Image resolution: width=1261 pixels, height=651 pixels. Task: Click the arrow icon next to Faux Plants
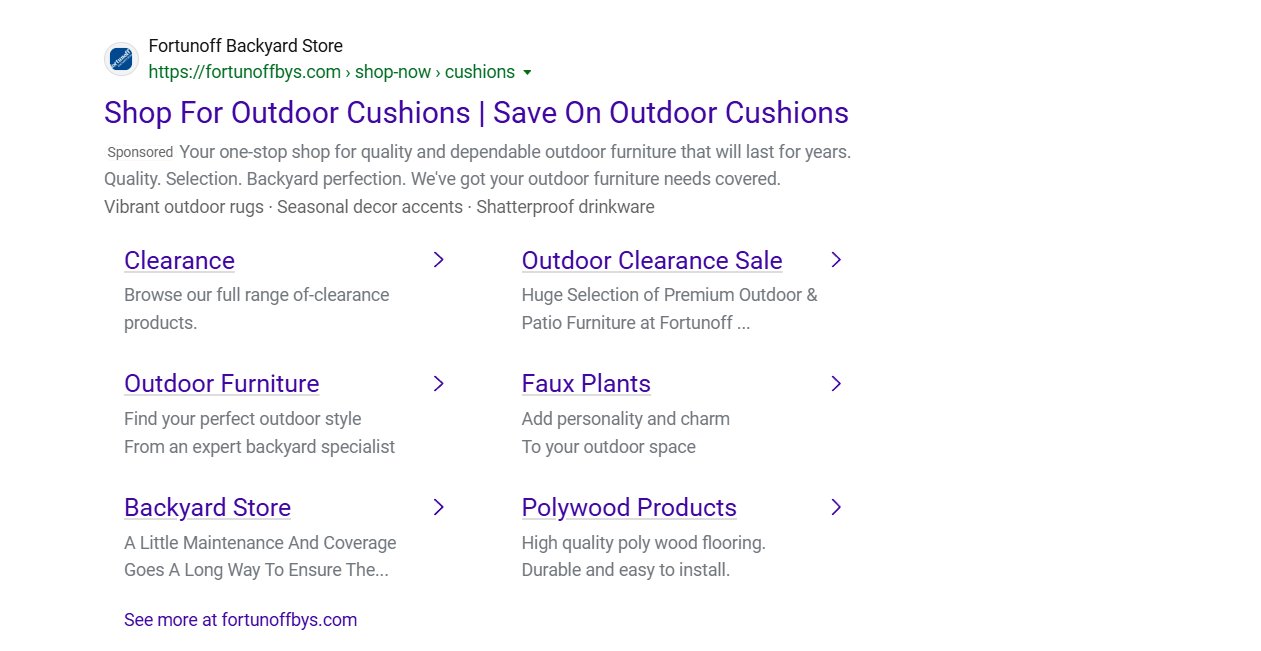836,384
